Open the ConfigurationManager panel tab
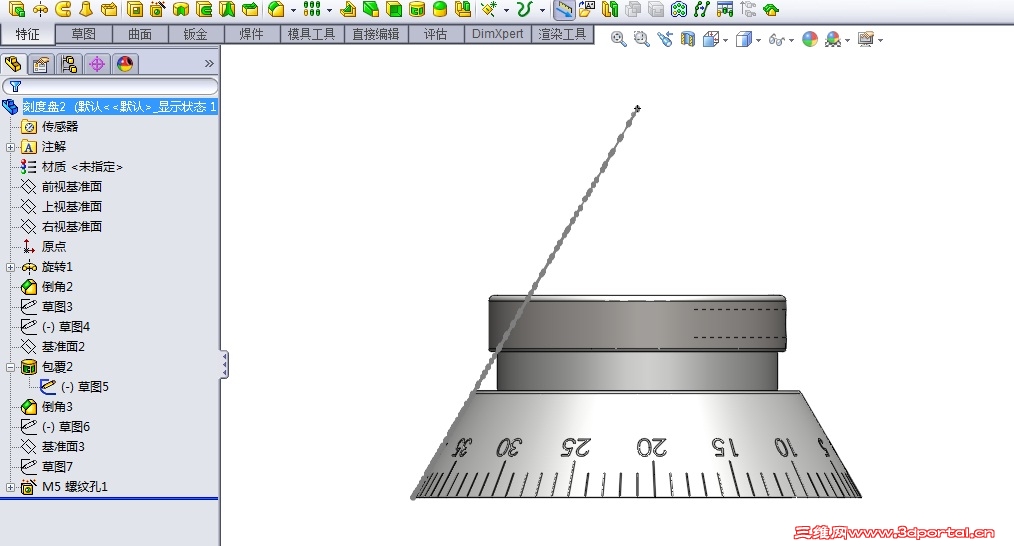Viewport: 1014px width, 546px height. point(69,63)
